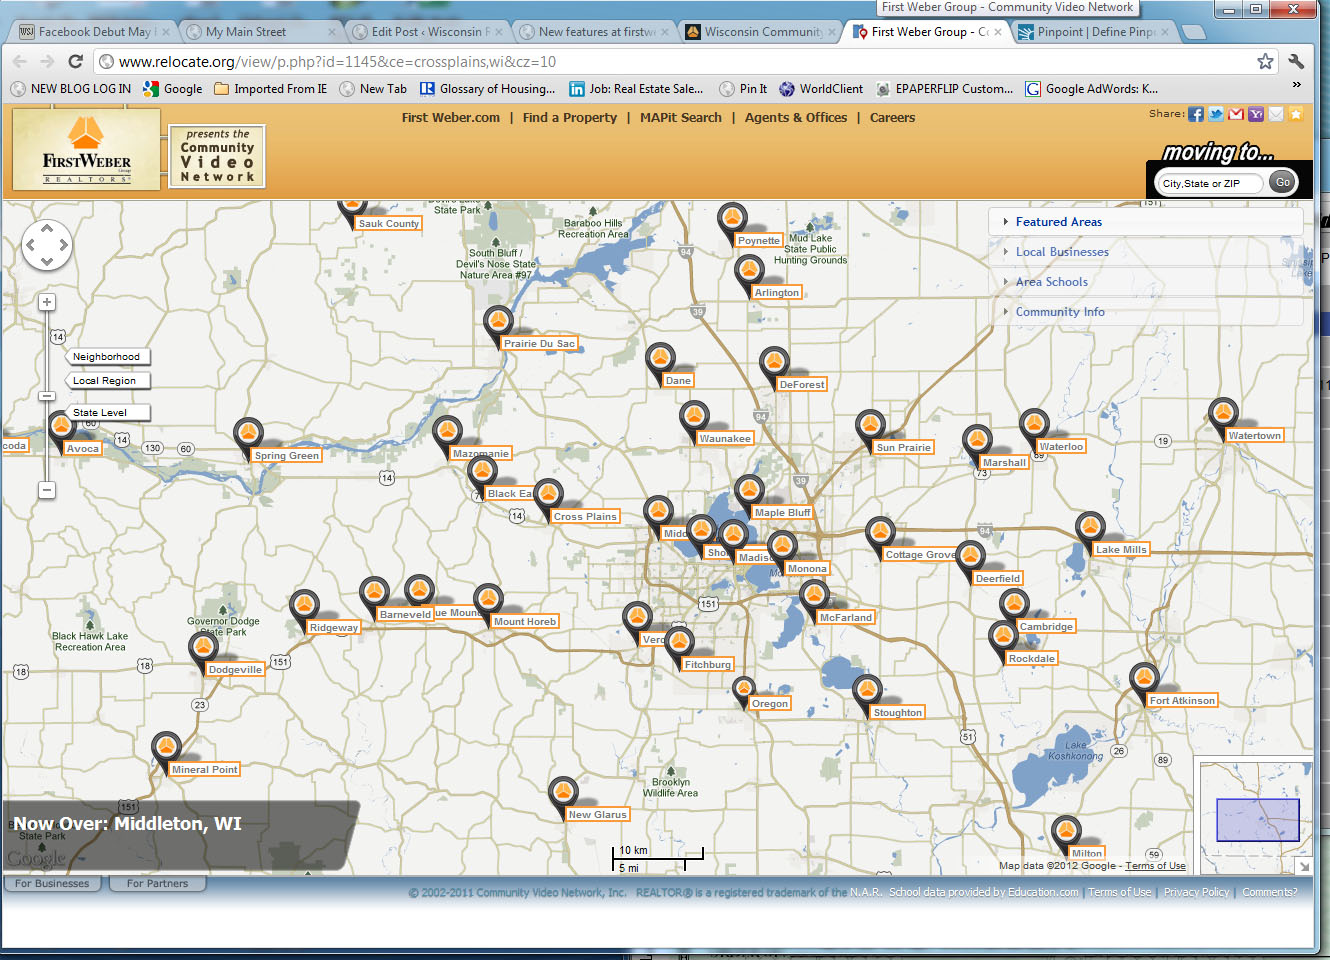Open Pin It bookmark
Image resolution: width=1330 pixels, height=960 pixels.
(744, 89)
